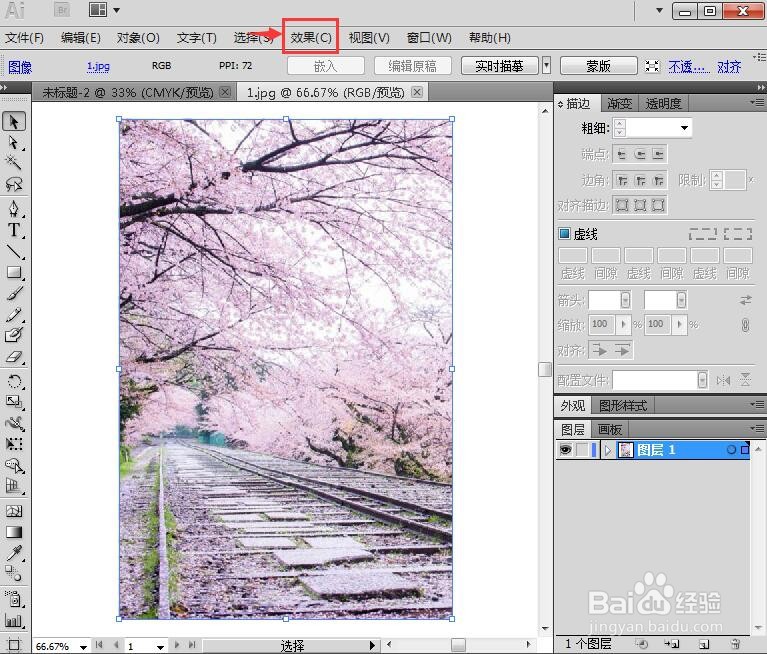Select the Eyedropper tool
767x654 pixels.
[14, 553]
